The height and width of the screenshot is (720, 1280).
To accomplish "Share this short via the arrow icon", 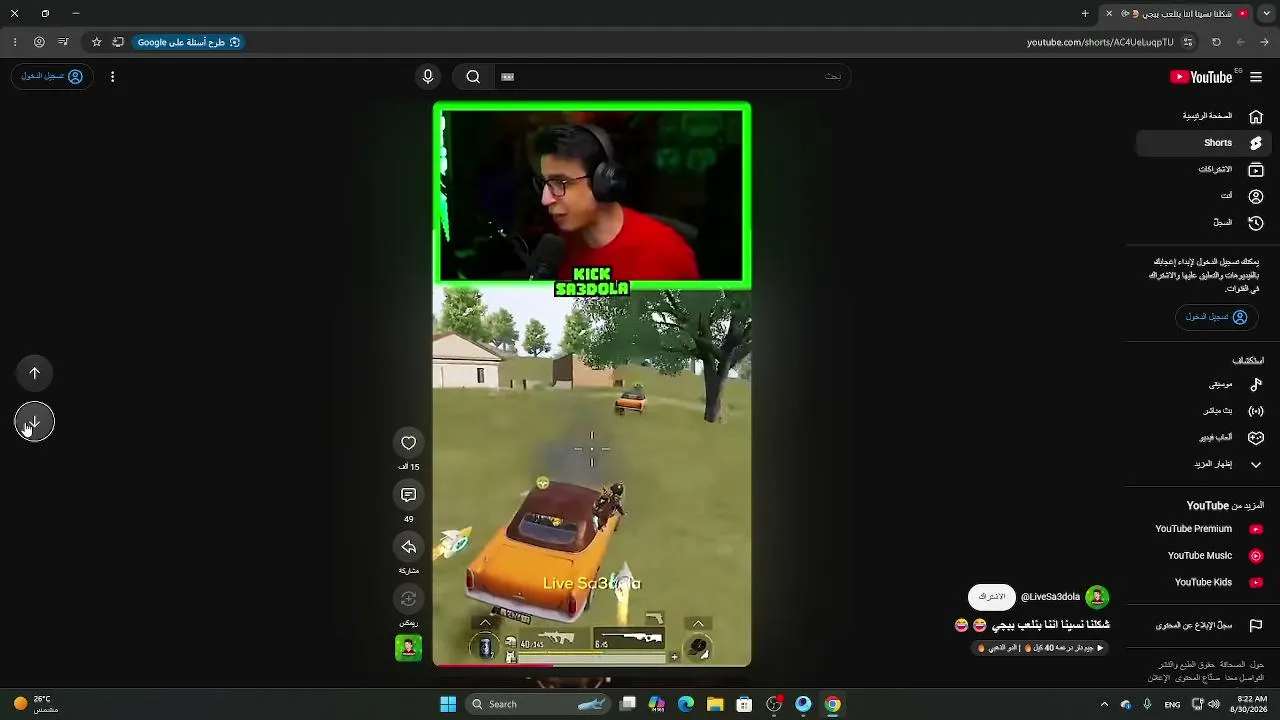I will (408, 547).
